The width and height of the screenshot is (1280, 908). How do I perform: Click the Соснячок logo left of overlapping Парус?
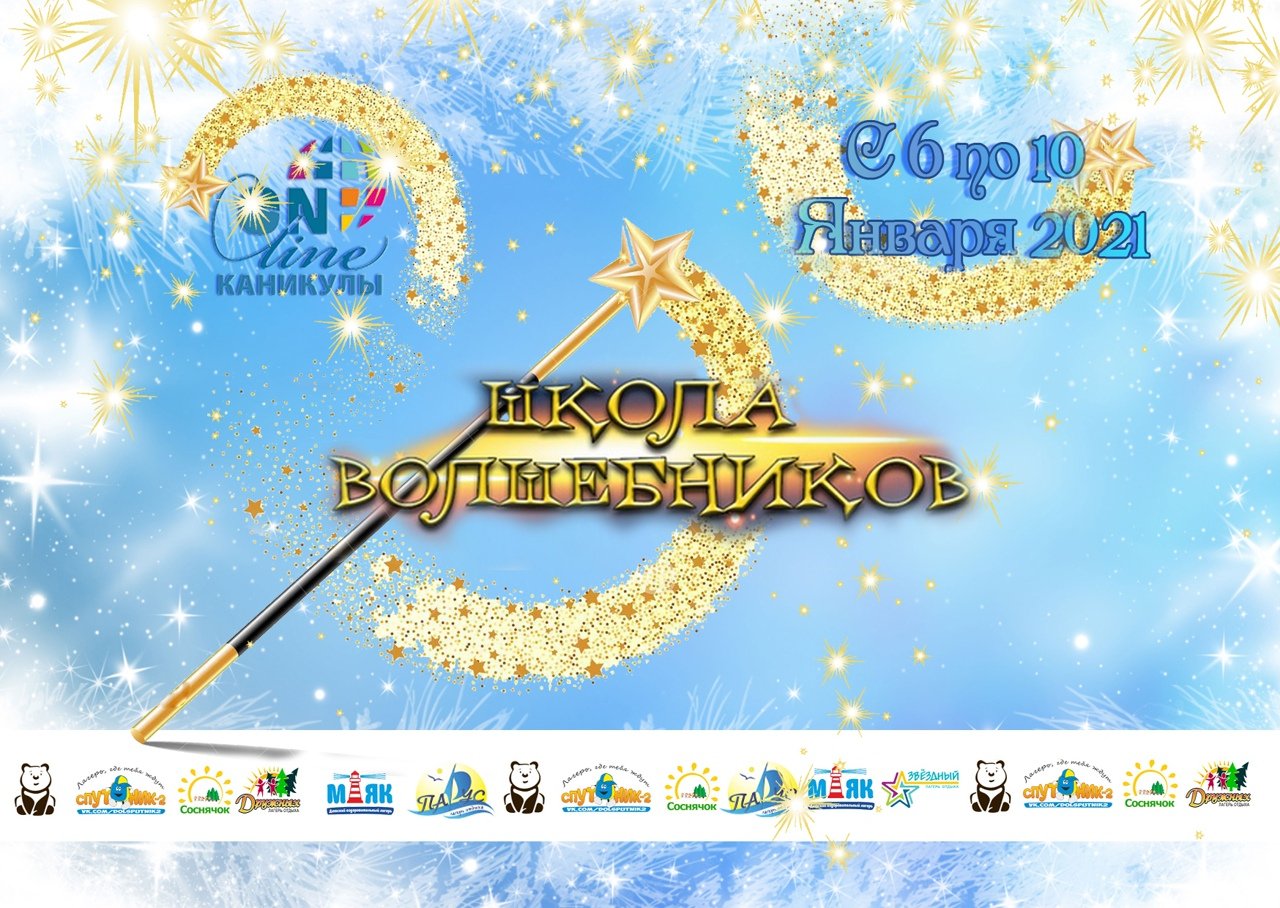[x=692, y=787]
